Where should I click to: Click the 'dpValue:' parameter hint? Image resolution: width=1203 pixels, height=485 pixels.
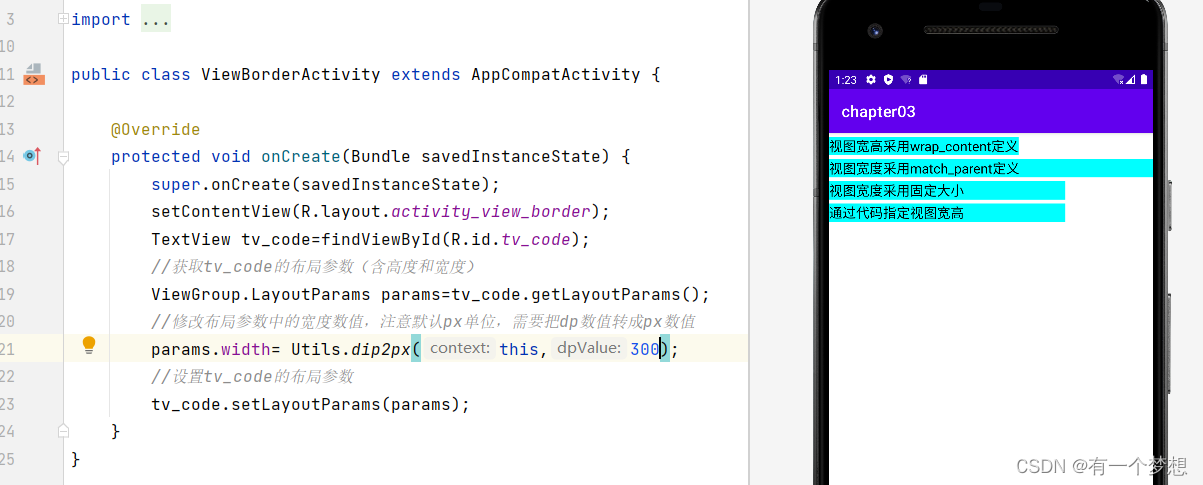pos(589,348)
